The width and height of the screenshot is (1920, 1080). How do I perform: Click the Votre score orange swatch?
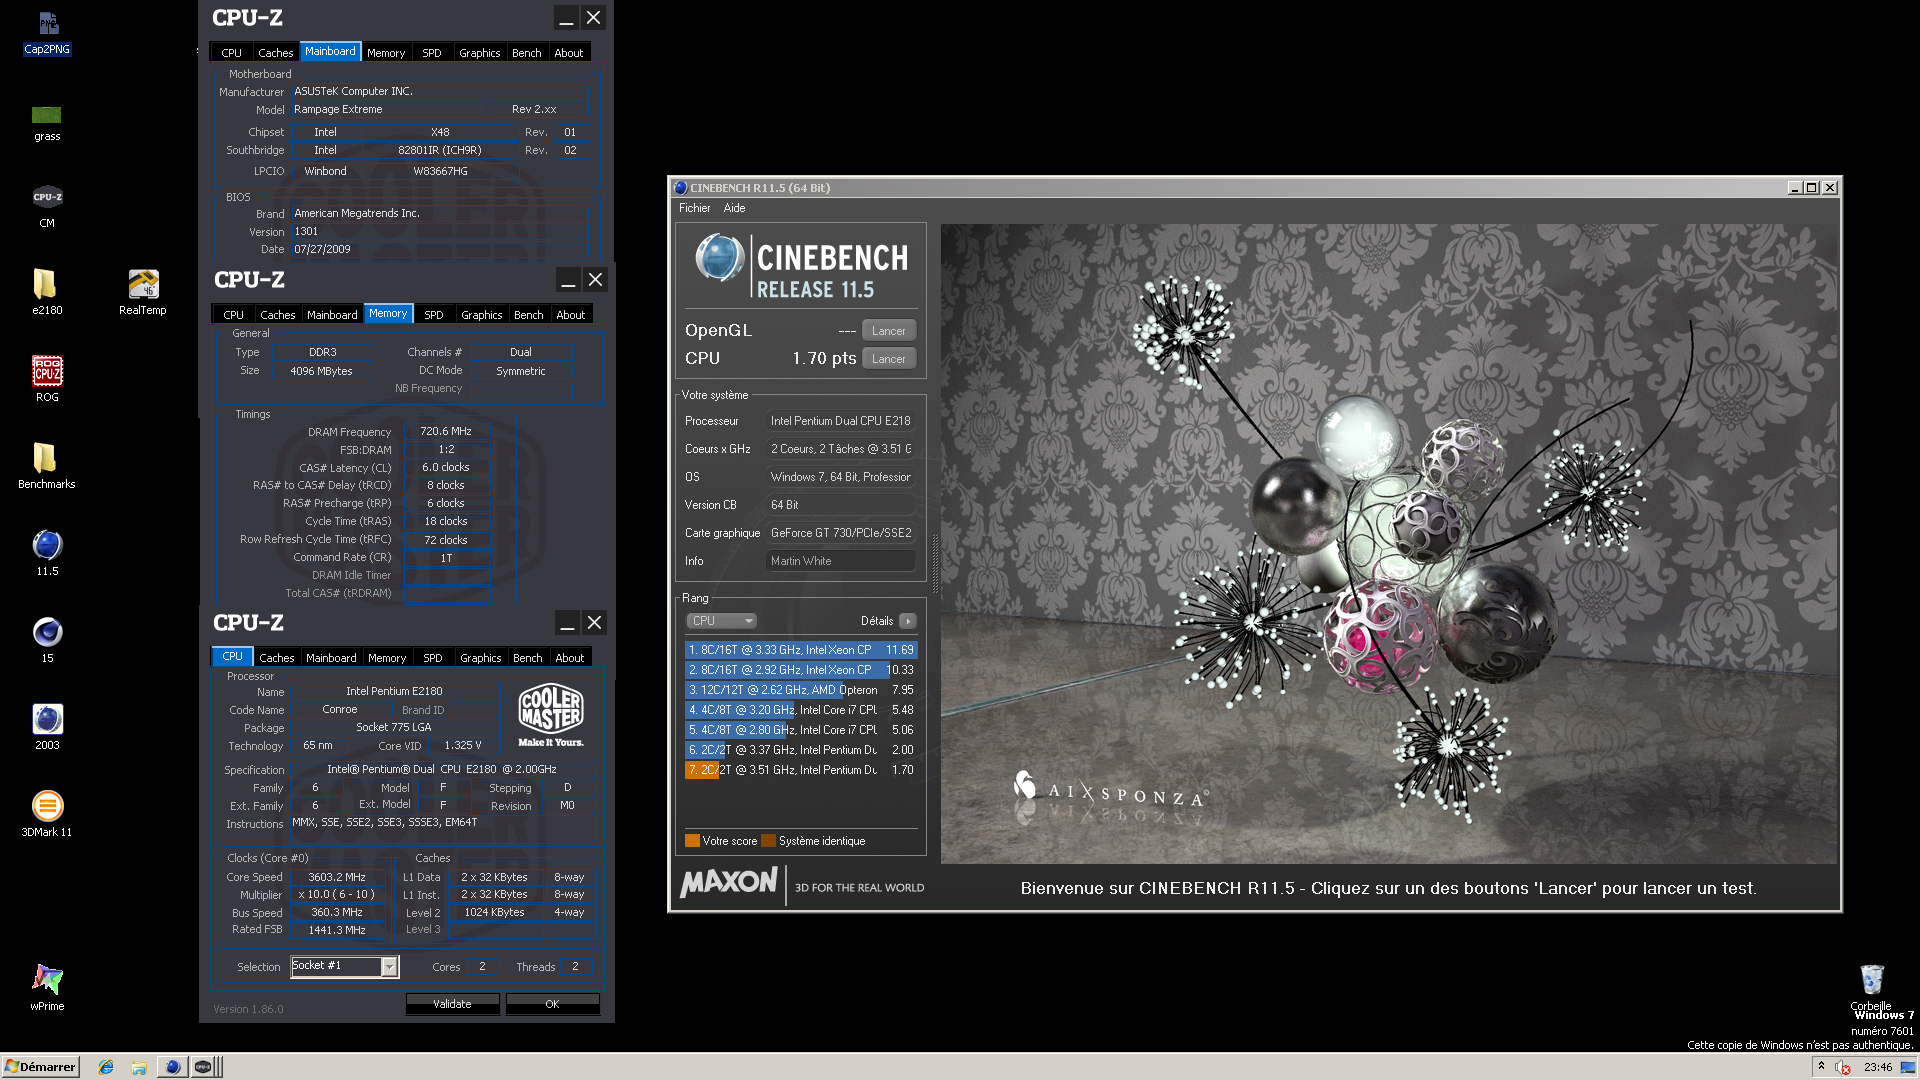coord(692,841)
